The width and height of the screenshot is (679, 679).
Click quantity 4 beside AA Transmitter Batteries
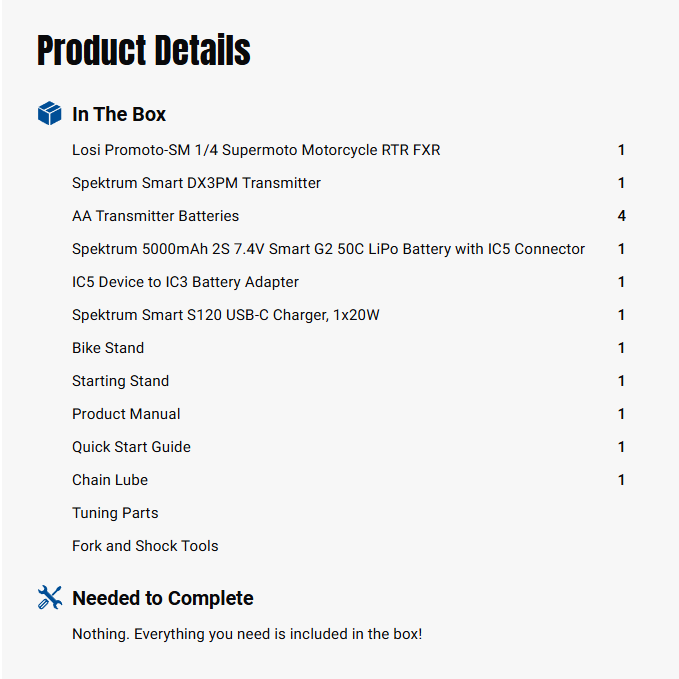[621, 216]
